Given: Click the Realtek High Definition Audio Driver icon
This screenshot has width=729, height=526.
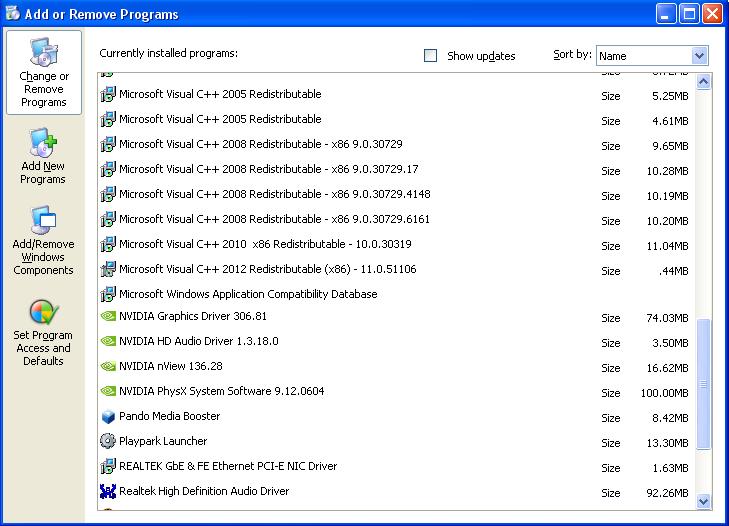Looking at the screenshot, I should [x=108, y=491].
